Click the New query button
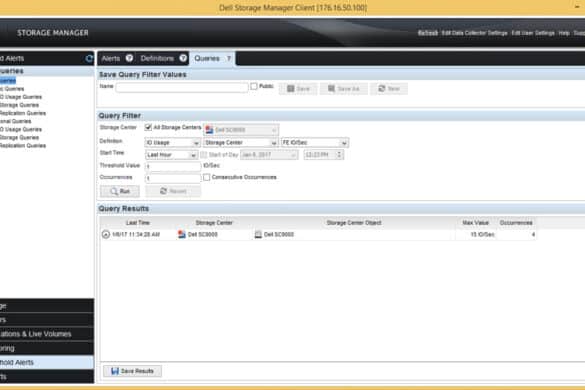This screenshot has height=390, width=585. pos(389,89)
